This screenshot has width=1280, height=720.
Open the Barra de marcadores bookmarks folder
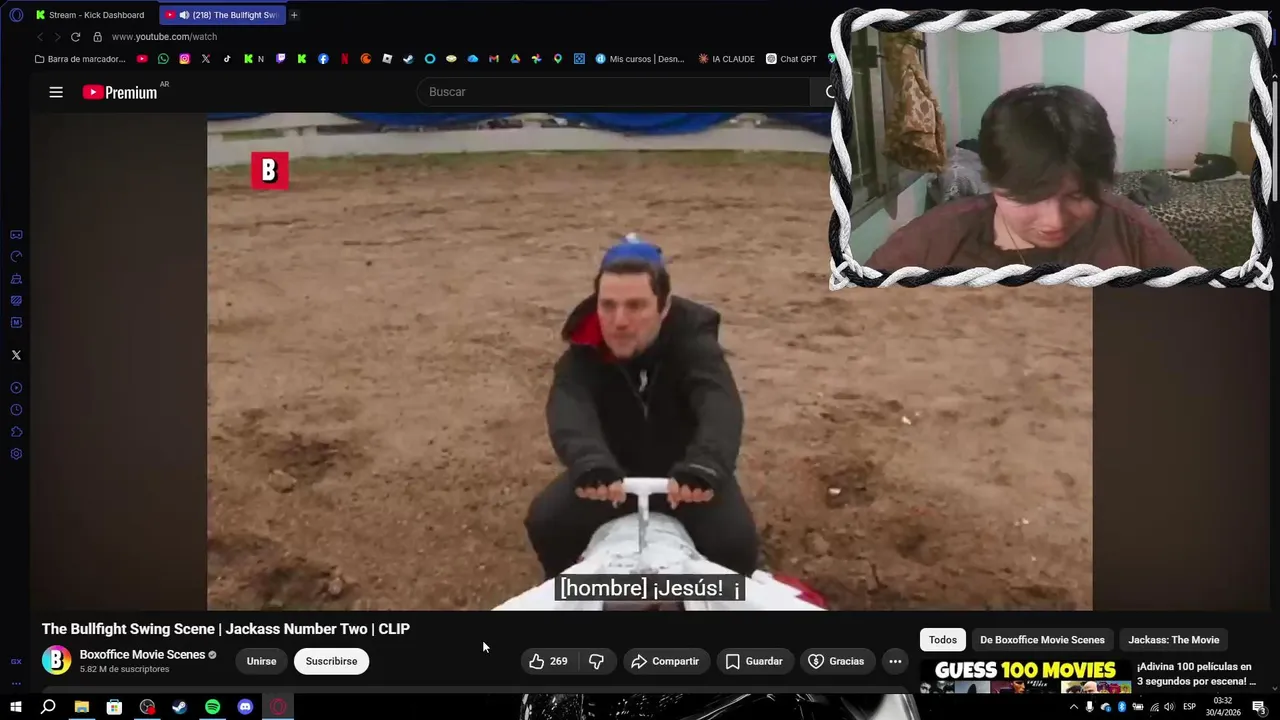tap(80, 59)
